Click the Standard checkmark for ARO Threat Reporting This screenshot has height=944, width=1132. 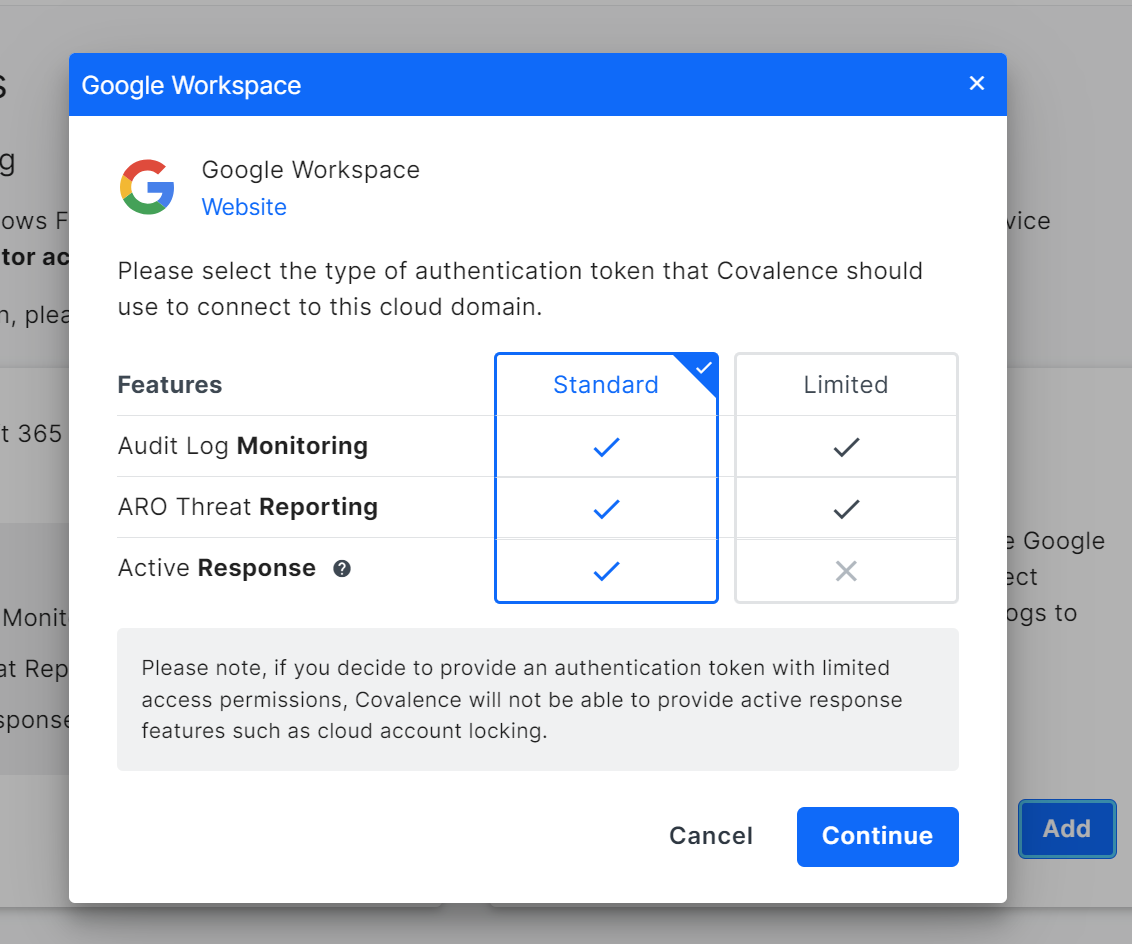tap(606, 509)
